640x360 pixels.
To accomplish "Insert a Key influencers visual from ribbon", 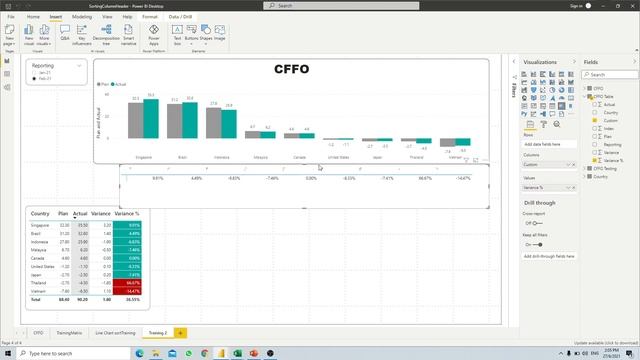I will (82, 35).
